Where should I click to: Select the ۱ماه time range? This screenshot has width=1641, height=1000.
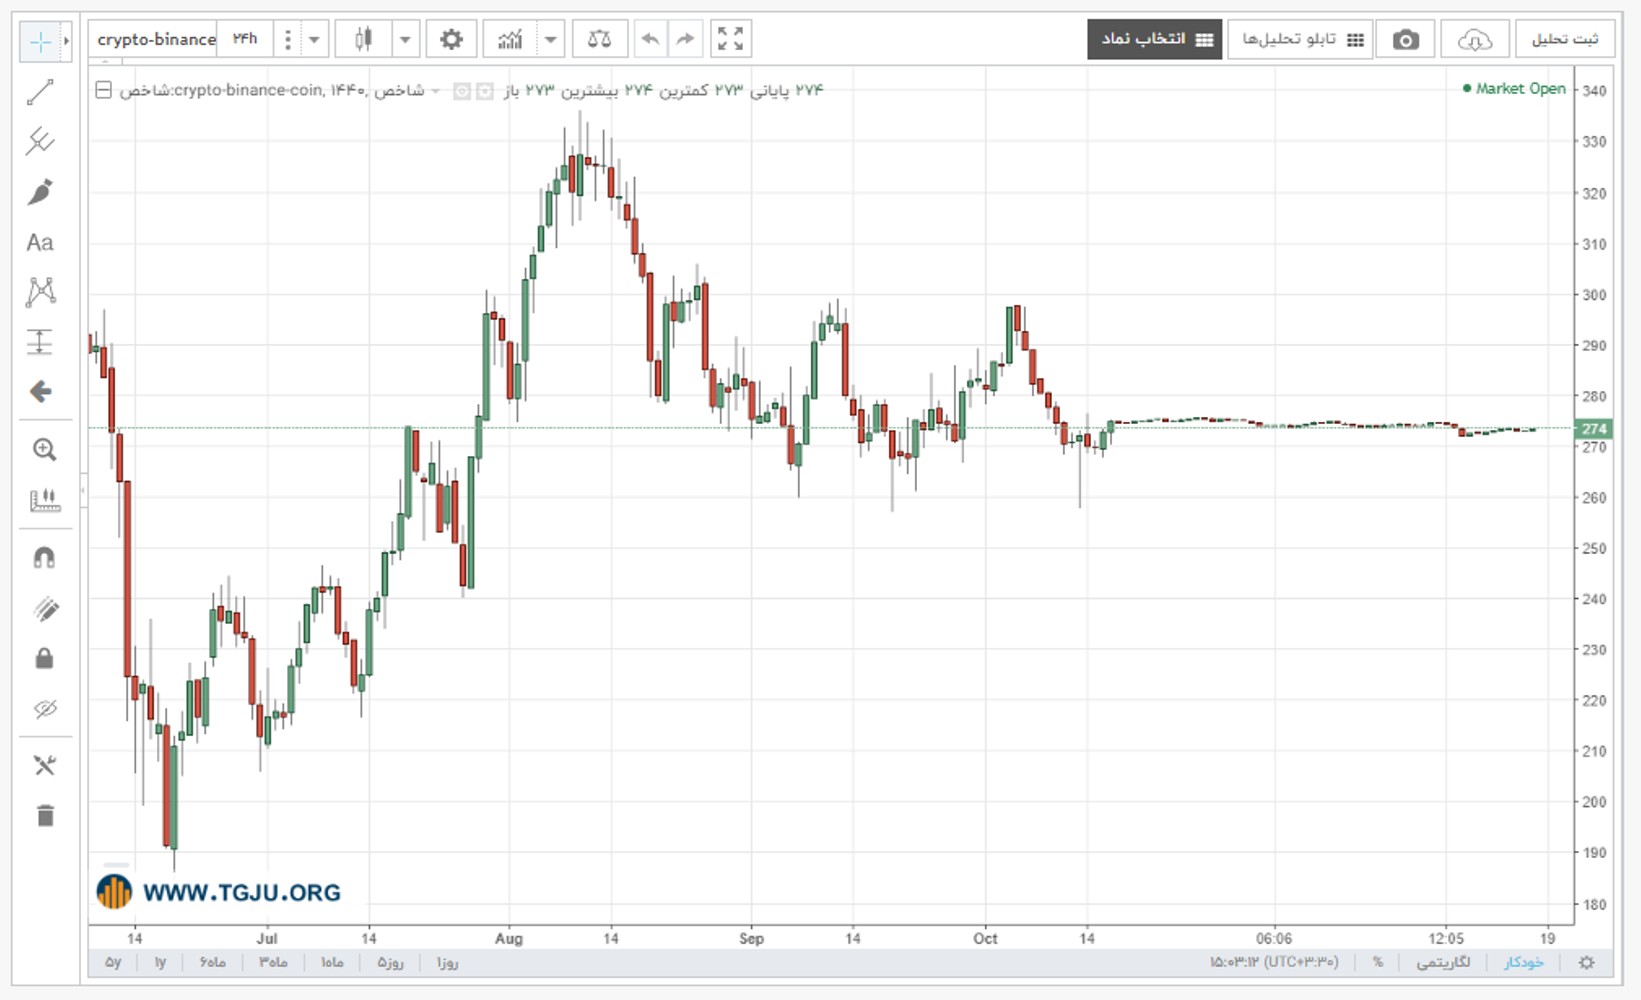tap(332, 962)
